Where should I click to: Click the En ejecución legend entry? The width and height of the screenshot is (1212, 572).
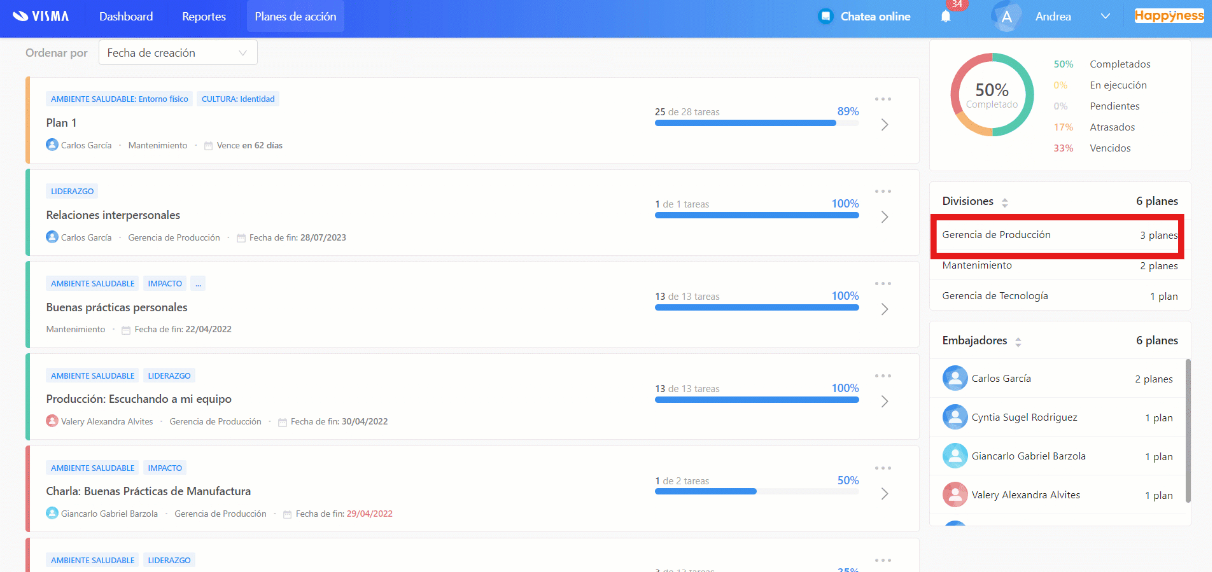1118,85
